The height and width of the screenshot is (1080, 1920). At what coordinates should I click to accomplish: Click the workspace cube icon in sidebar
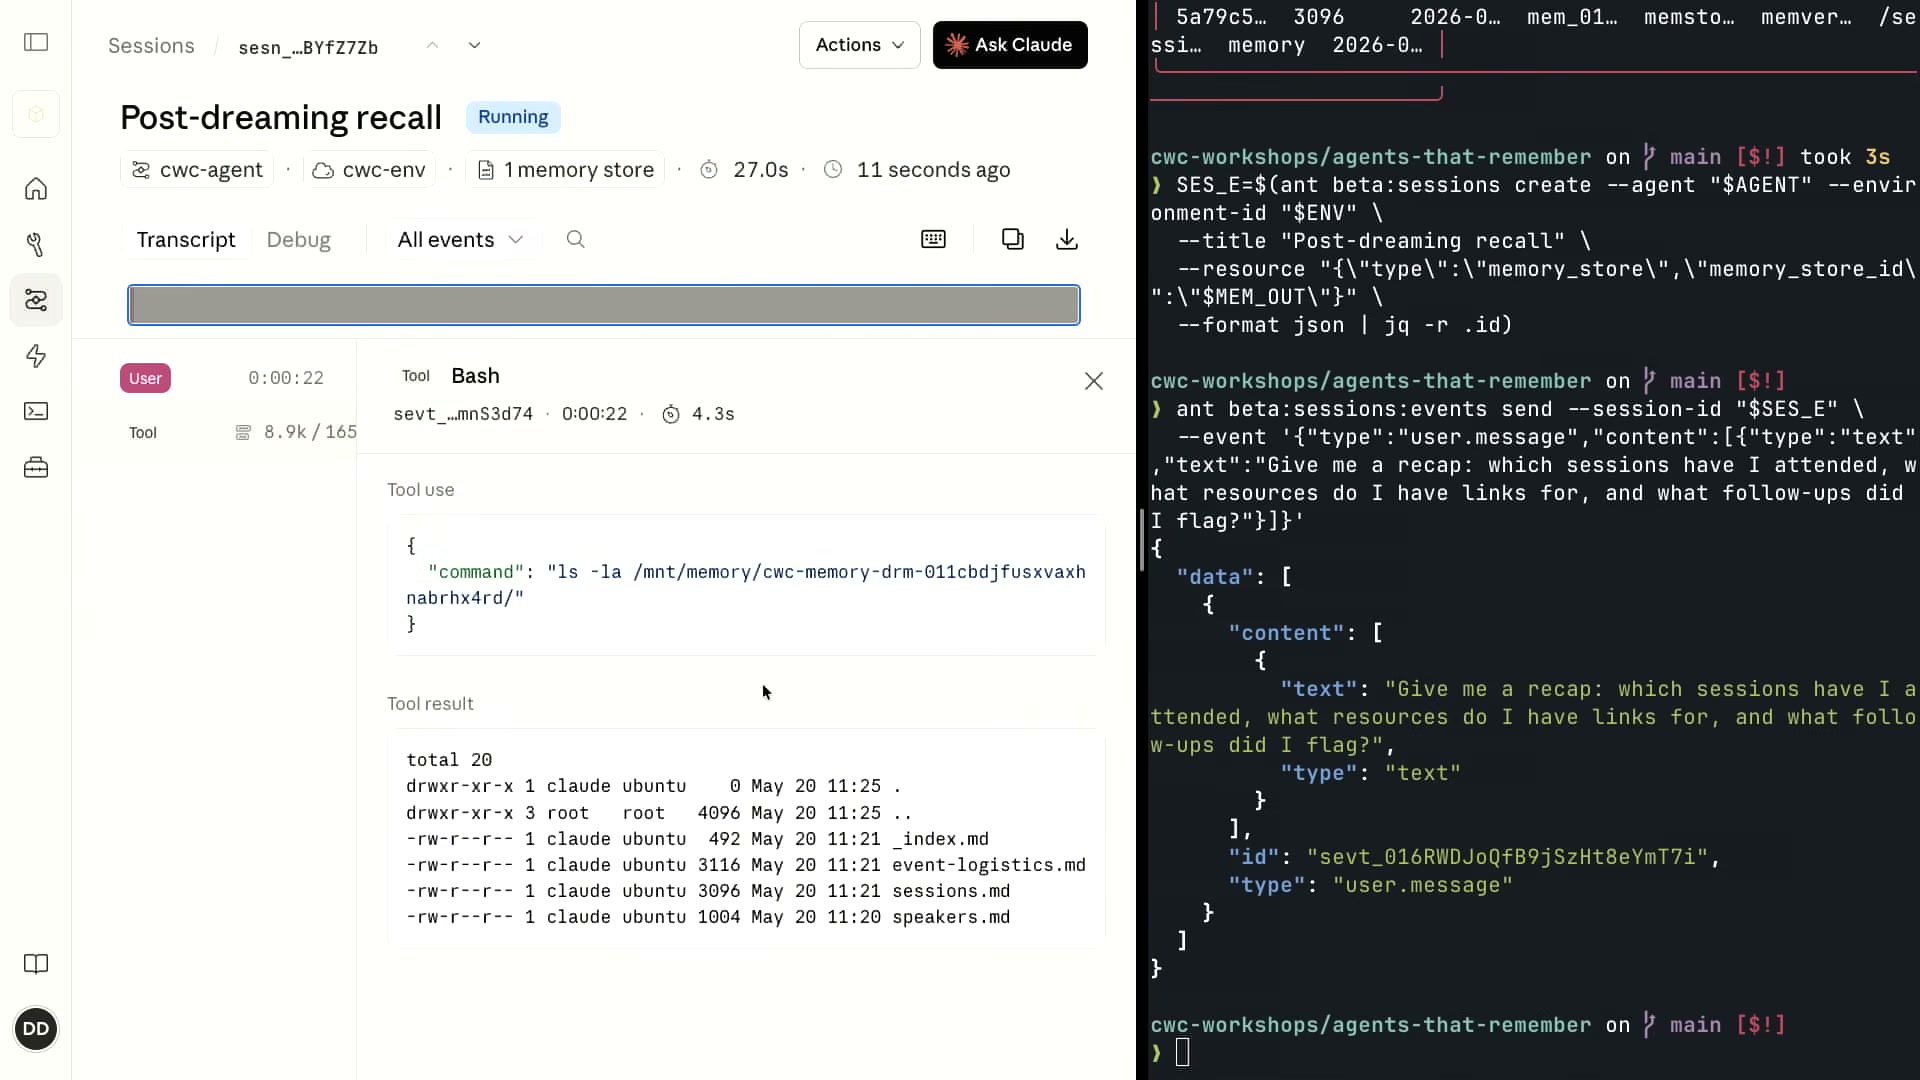click(36, 114)
